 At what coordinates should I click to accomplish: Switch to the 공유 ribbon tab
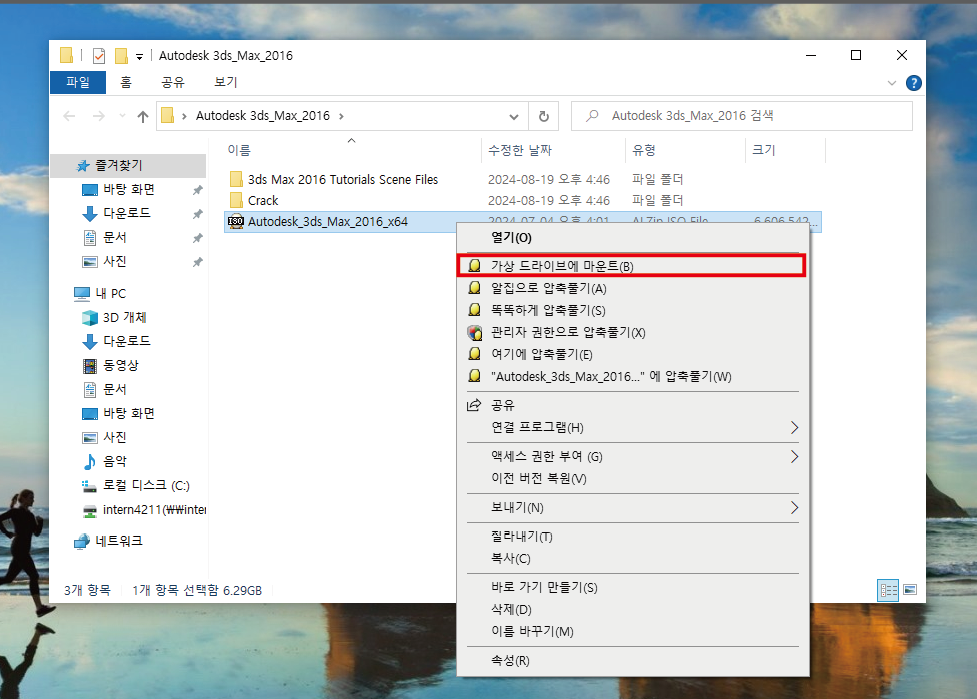coord(173,82)
